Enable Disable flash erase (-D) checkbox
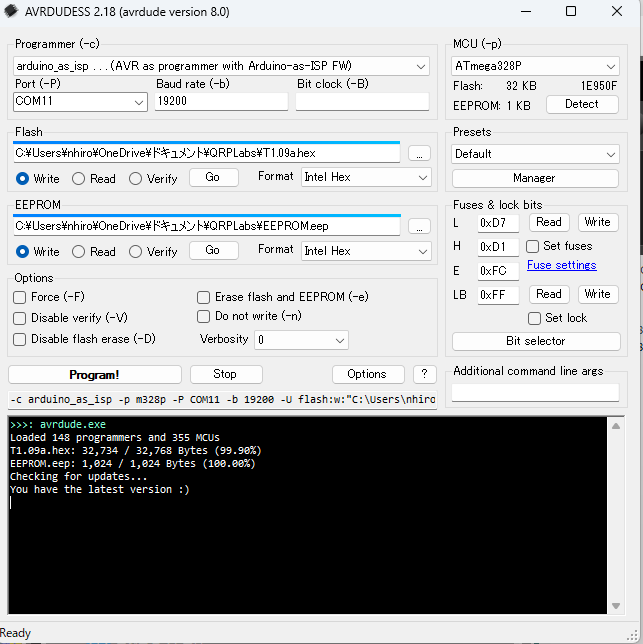 [x=19, y=339]
